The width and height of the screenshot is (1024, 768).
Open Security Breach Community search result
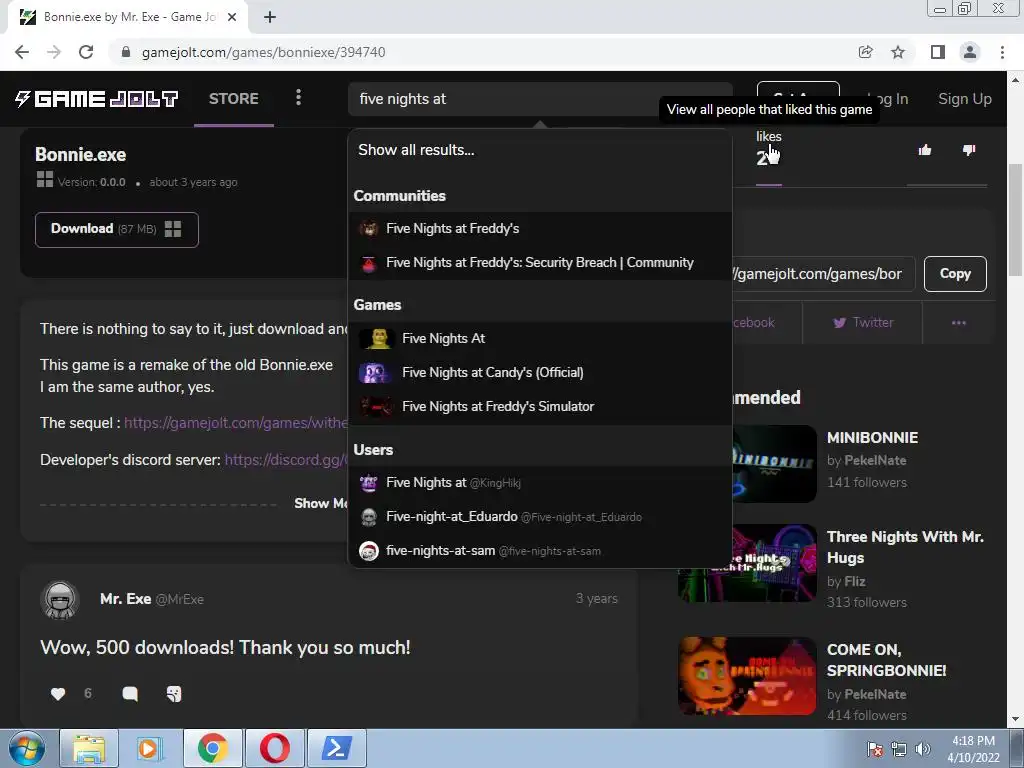539,263
